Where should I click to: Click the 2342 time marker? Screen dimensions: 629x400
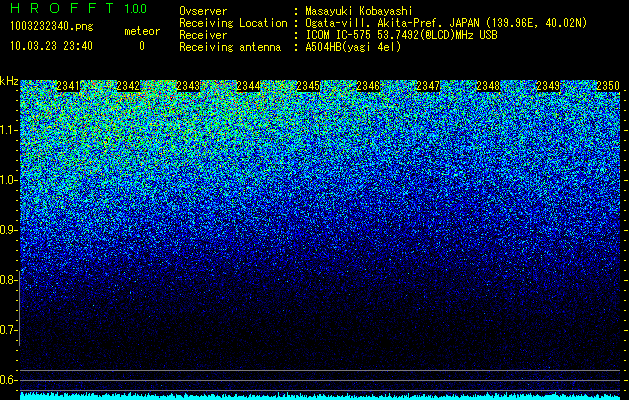tap(128, 86)
